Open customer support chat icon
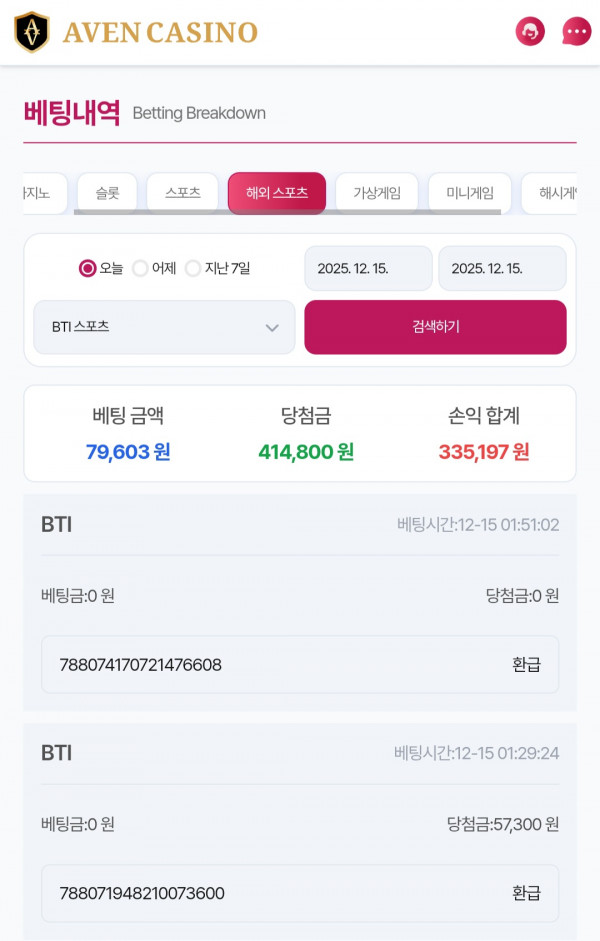The width and height of the screenshot is (600, 941). click(529, 31)
